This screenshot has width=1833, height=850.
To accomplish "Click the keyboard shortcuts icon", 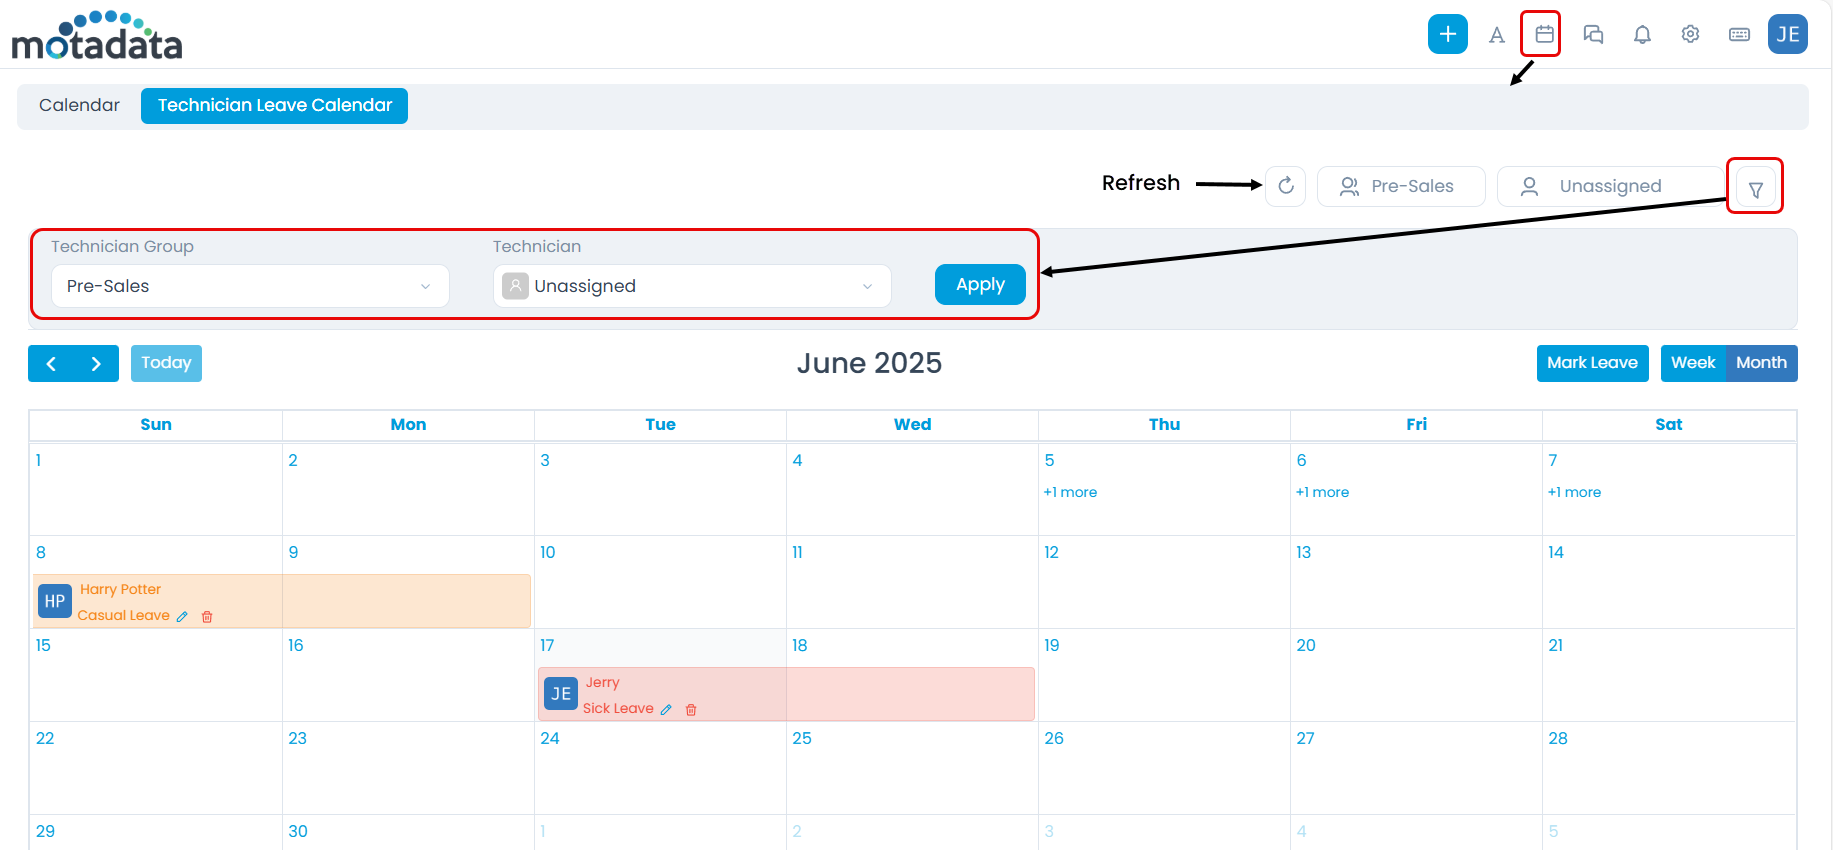I will point(1739,34).
